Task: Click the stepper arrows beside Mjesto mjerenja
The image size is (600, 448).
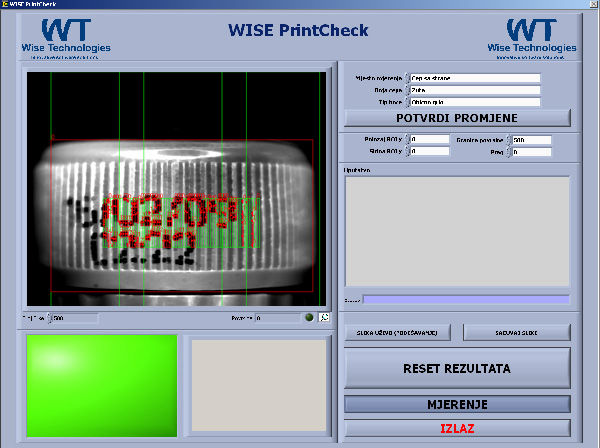Action: (x=407, y=78)
